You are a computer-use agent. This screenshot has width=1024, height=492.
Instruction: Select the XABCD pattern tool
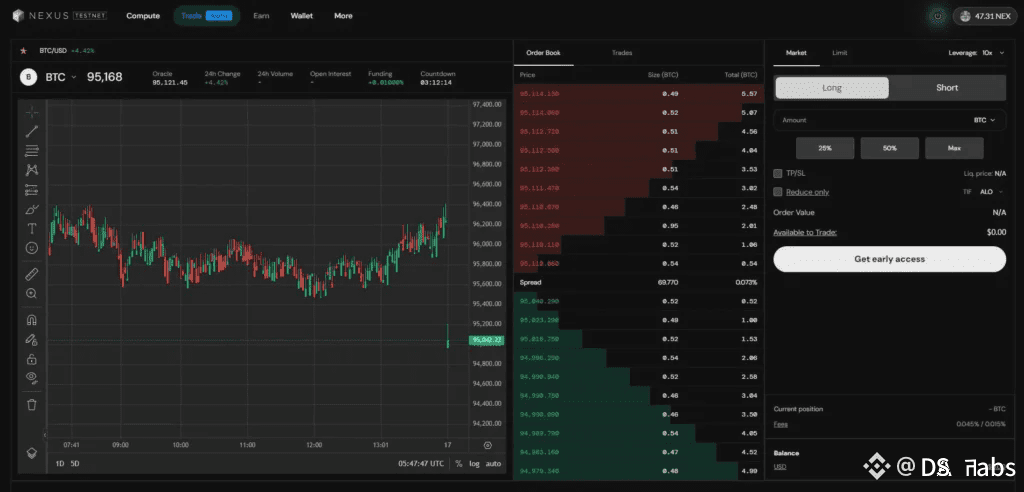[31, 170]
